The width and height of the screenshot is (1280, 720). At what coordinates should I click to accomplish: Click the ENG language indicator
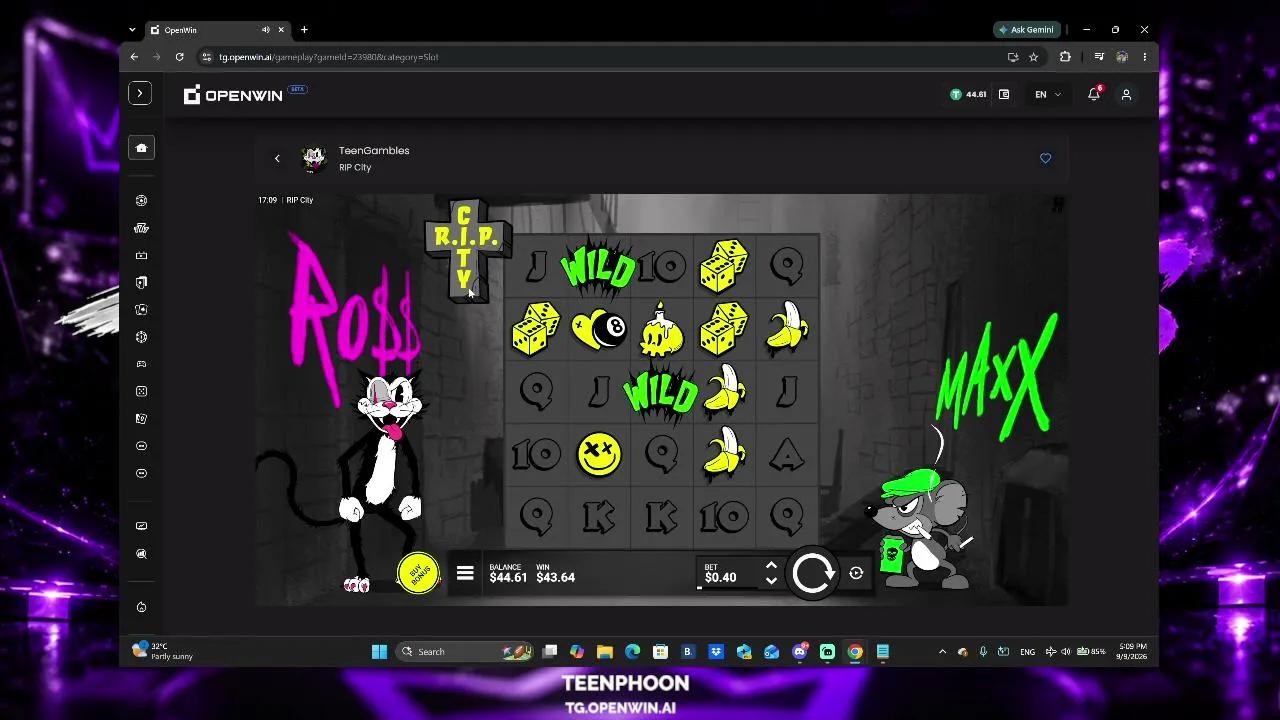point(1027,651)
